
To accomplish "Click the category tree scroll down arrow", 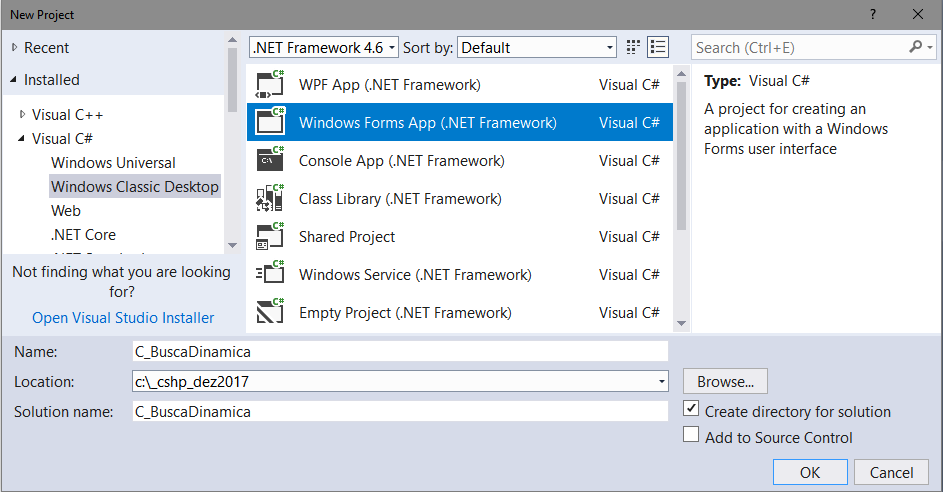I will 233,245.
